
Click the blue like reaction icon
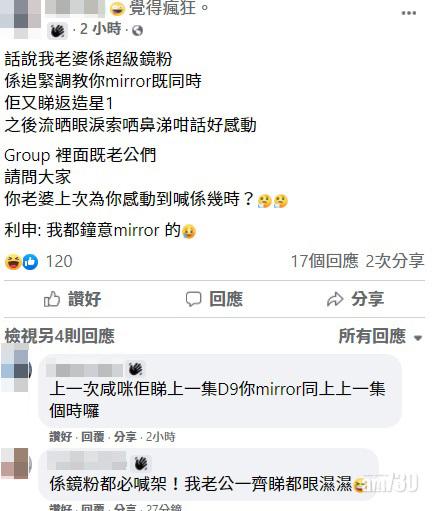pyautogui.click(x=30, y=262)
